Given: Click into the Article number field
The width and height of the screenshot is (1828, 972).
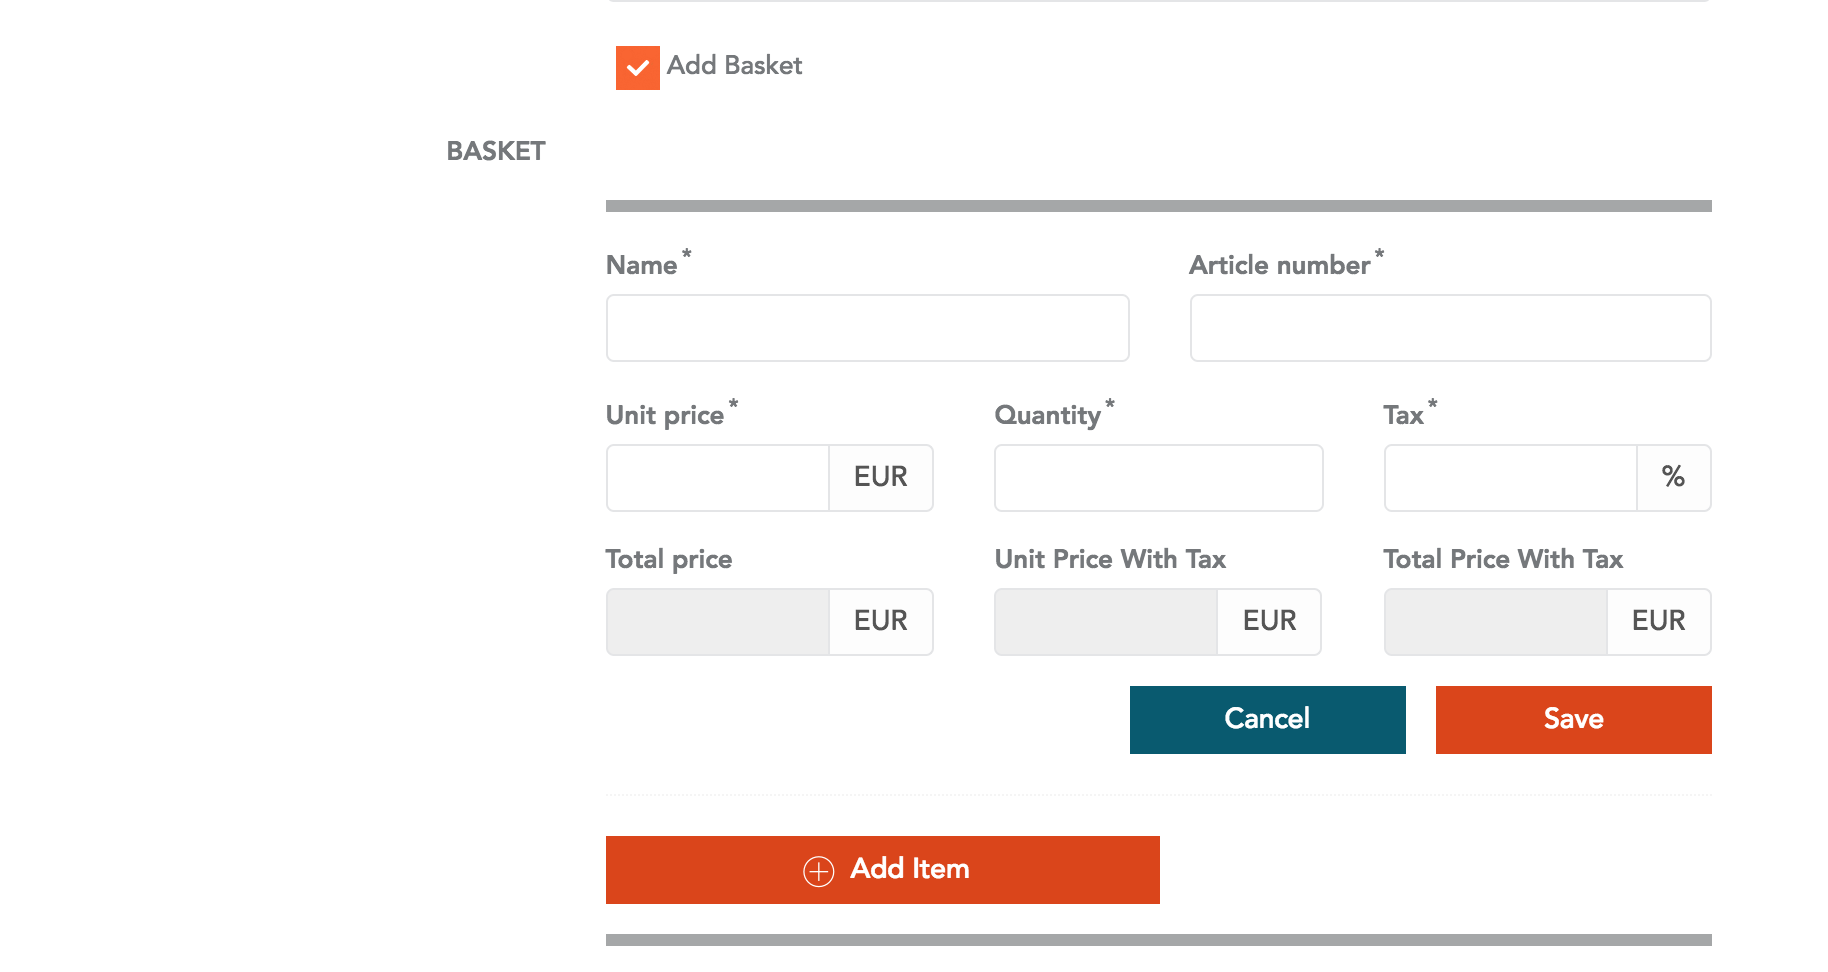Looking at the screenshot, I should pos(1450,328).
